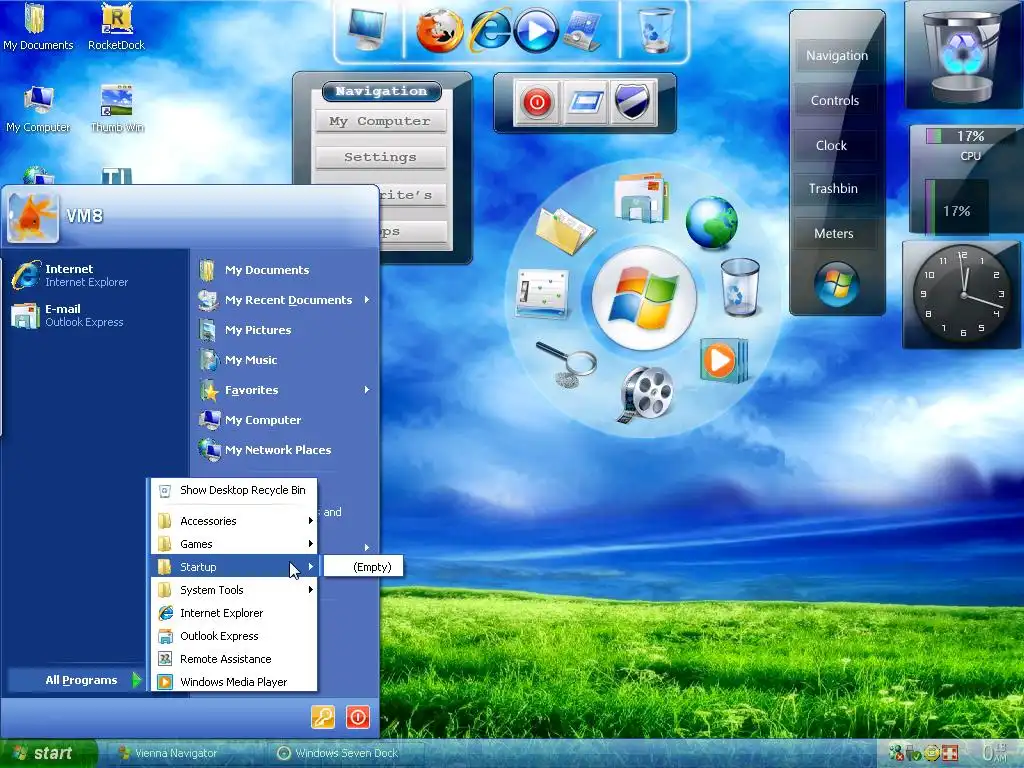Image resolution: width=1024 pixels, height=768 pixels.
Task: Expand the Games submenu
Action: point(234,543)
